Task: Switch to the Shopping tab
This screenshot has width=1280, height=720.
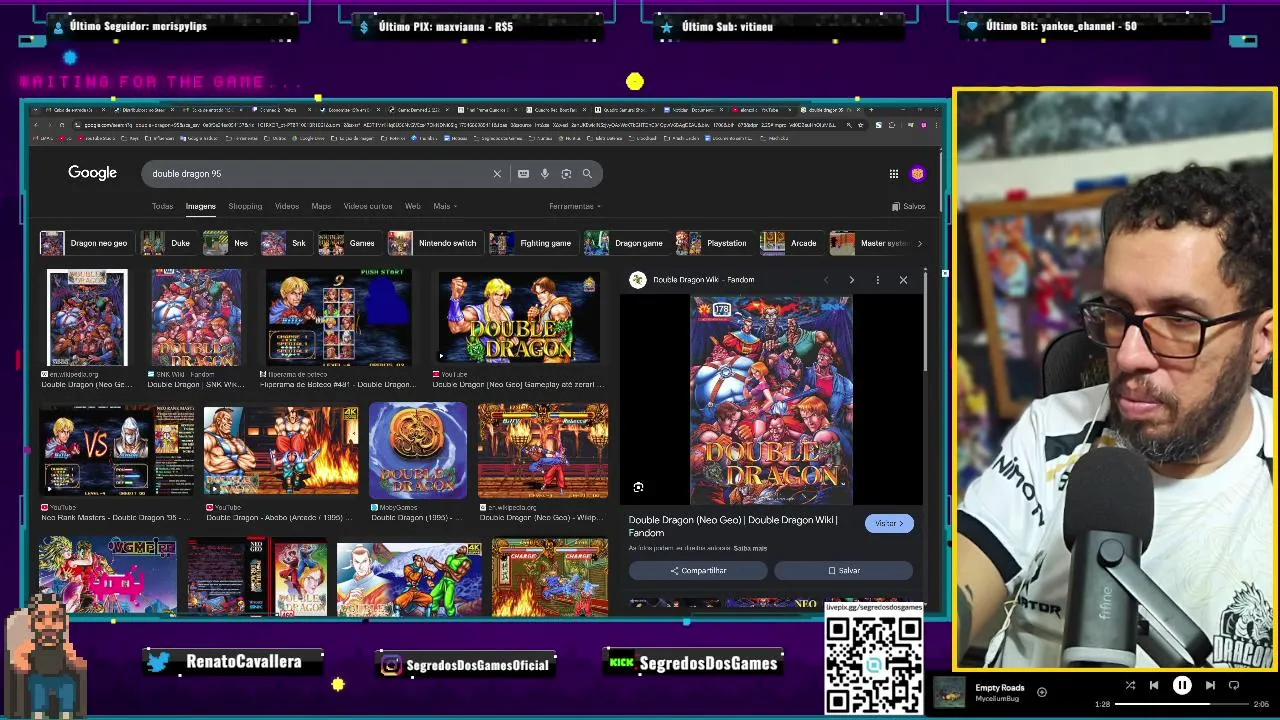Action: click(x=245, y=206)
